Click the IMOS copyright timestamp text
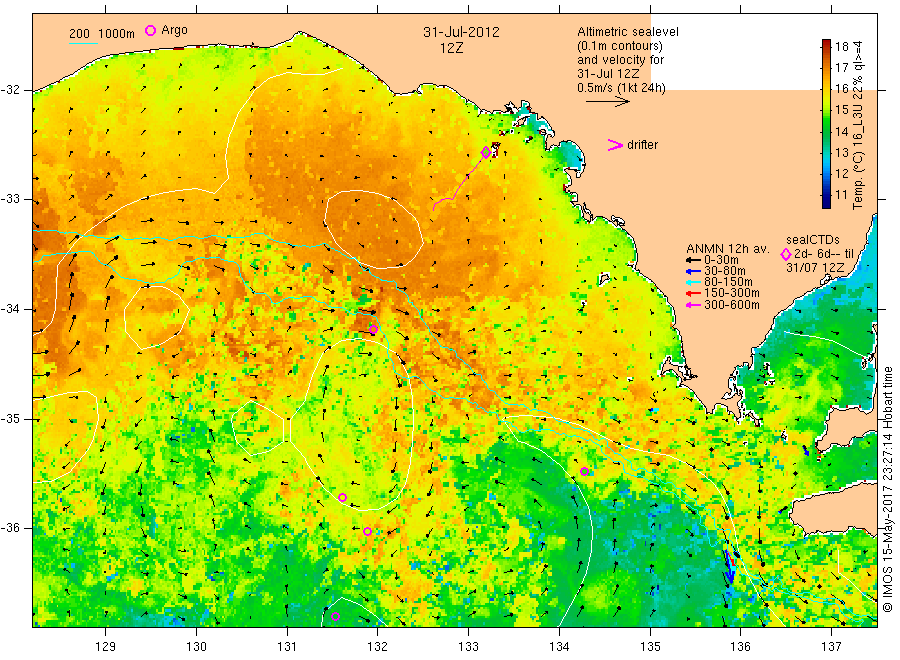 point(887,489)
